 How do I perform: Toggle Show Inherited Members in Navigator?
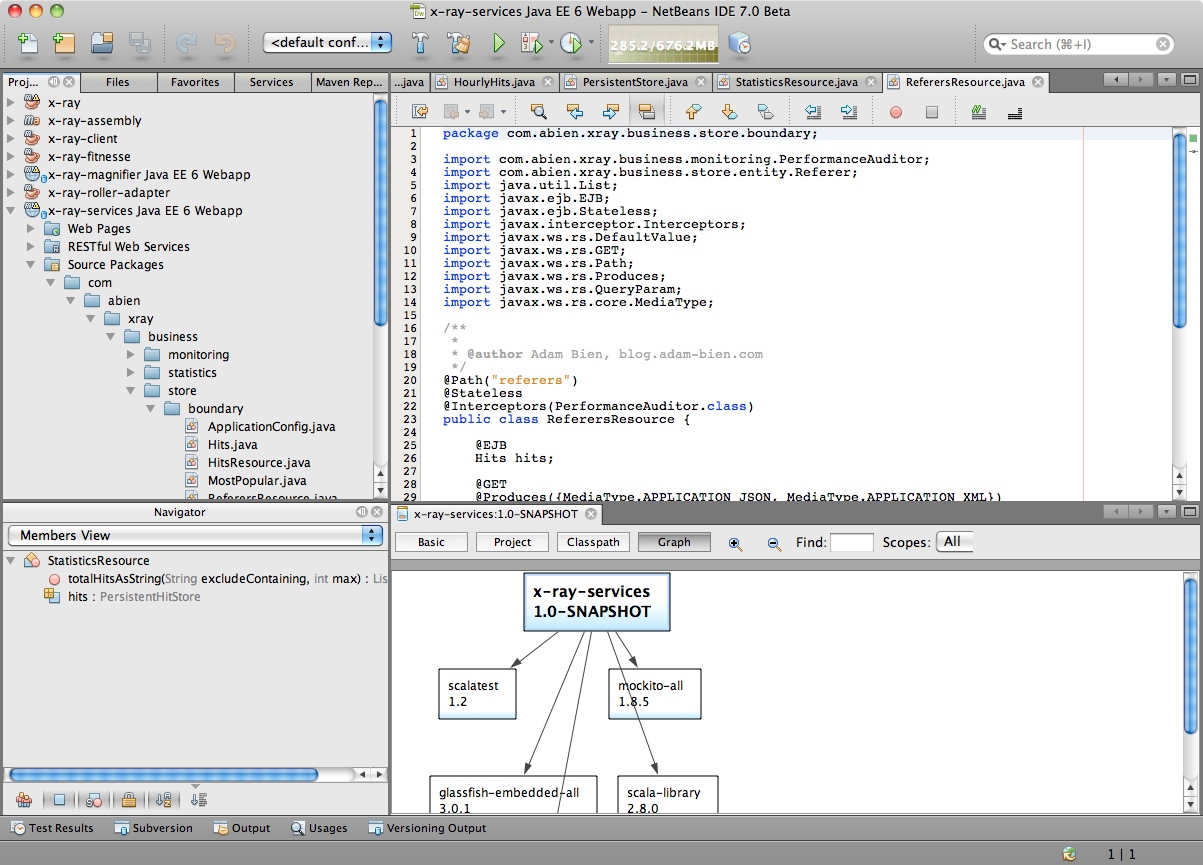tap(24, 799)
